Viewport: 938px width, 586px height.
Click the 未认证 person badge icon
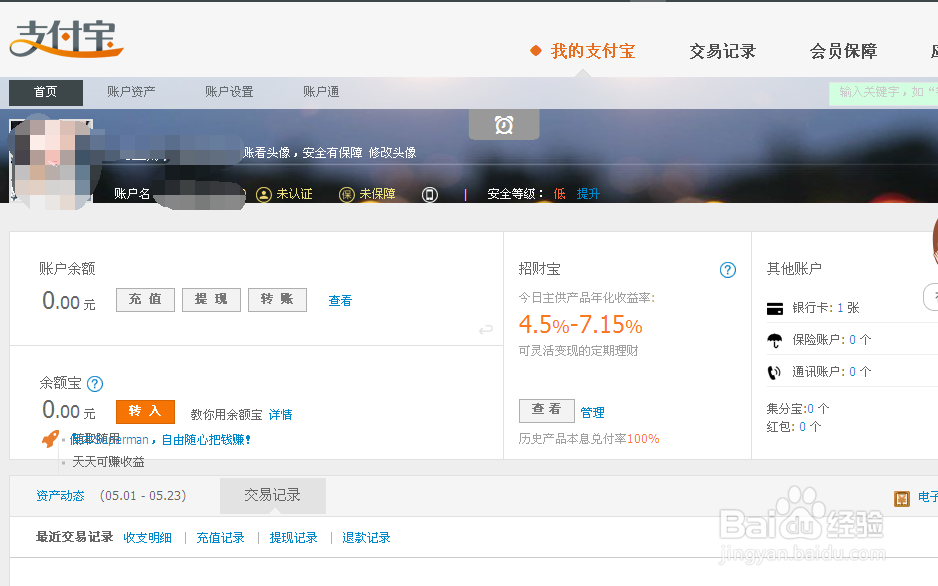click(x=264, y=194)
